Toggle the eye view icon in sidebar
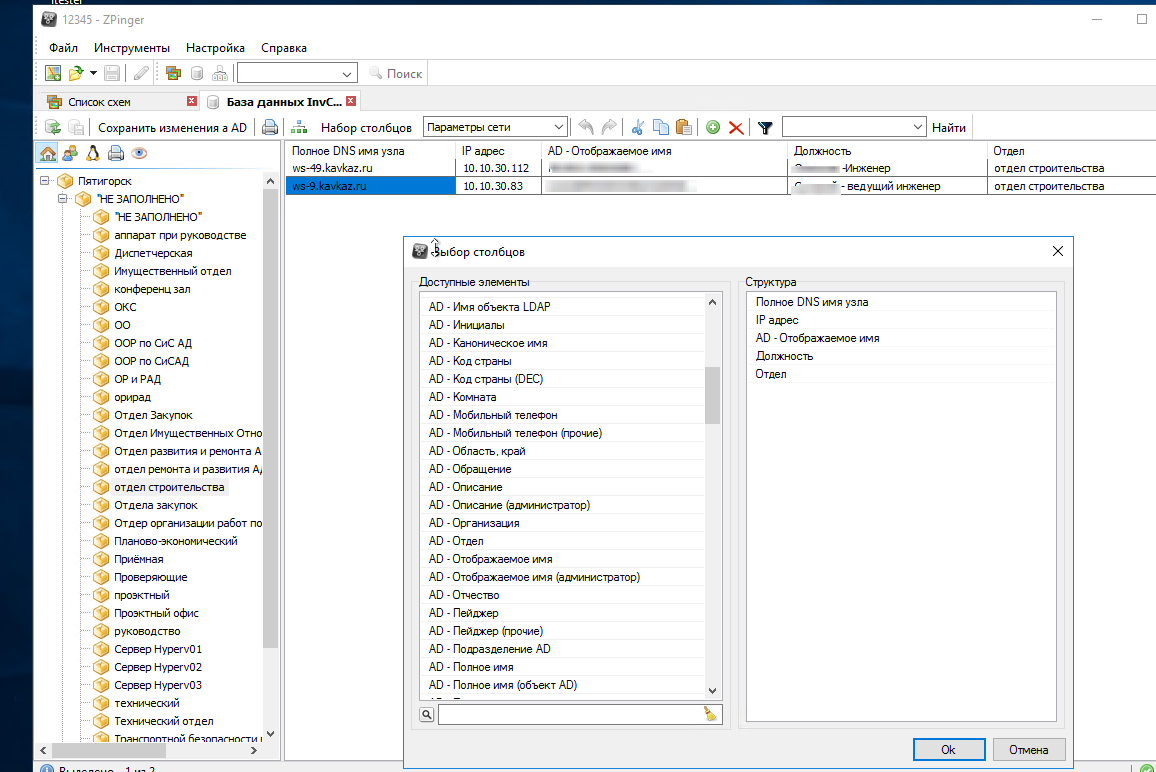Image resolution: width=1156 pixels, height=772 pixels. pos(139,153)
